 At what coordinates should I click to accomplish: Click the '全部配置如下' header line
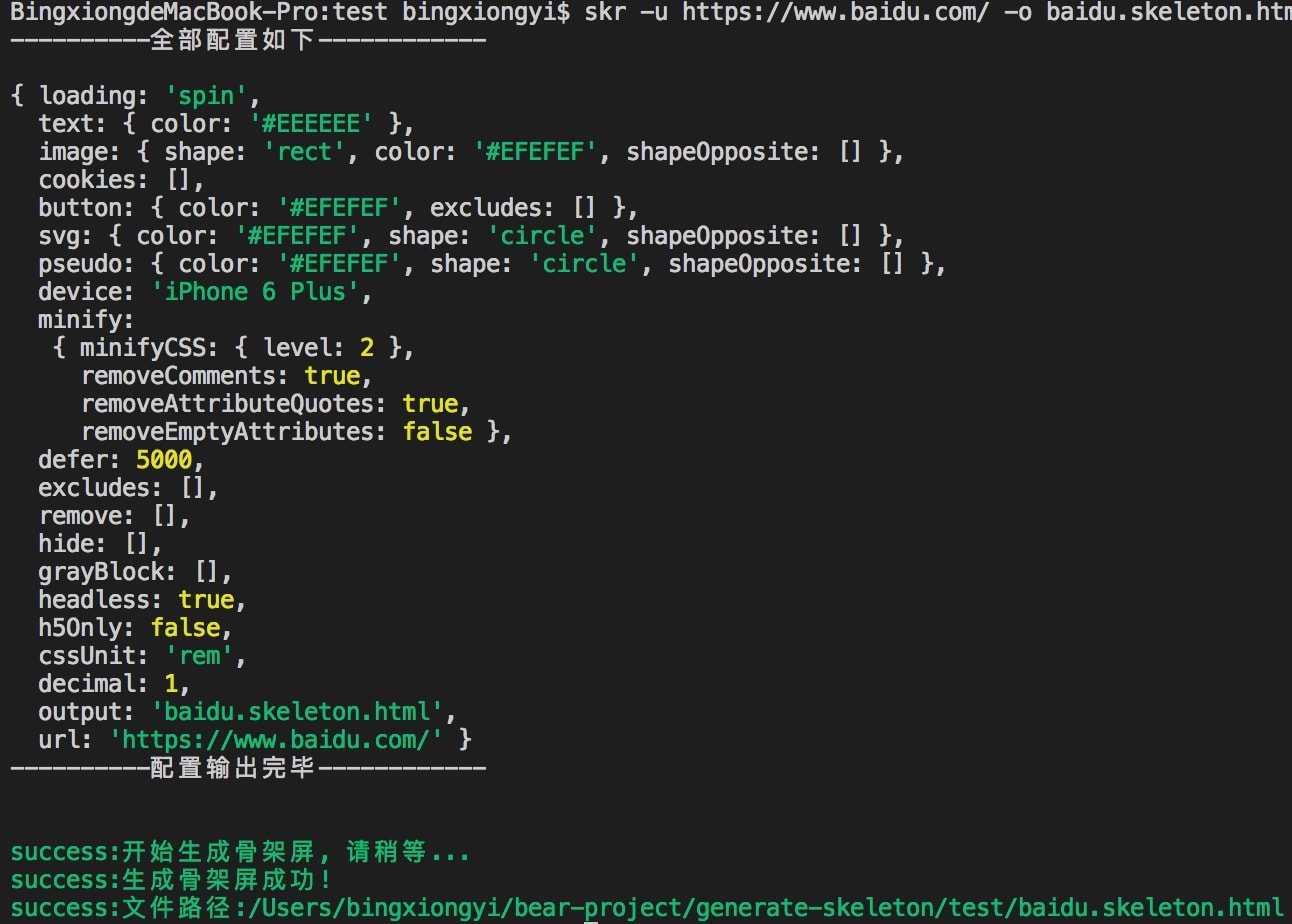(248, 41)
